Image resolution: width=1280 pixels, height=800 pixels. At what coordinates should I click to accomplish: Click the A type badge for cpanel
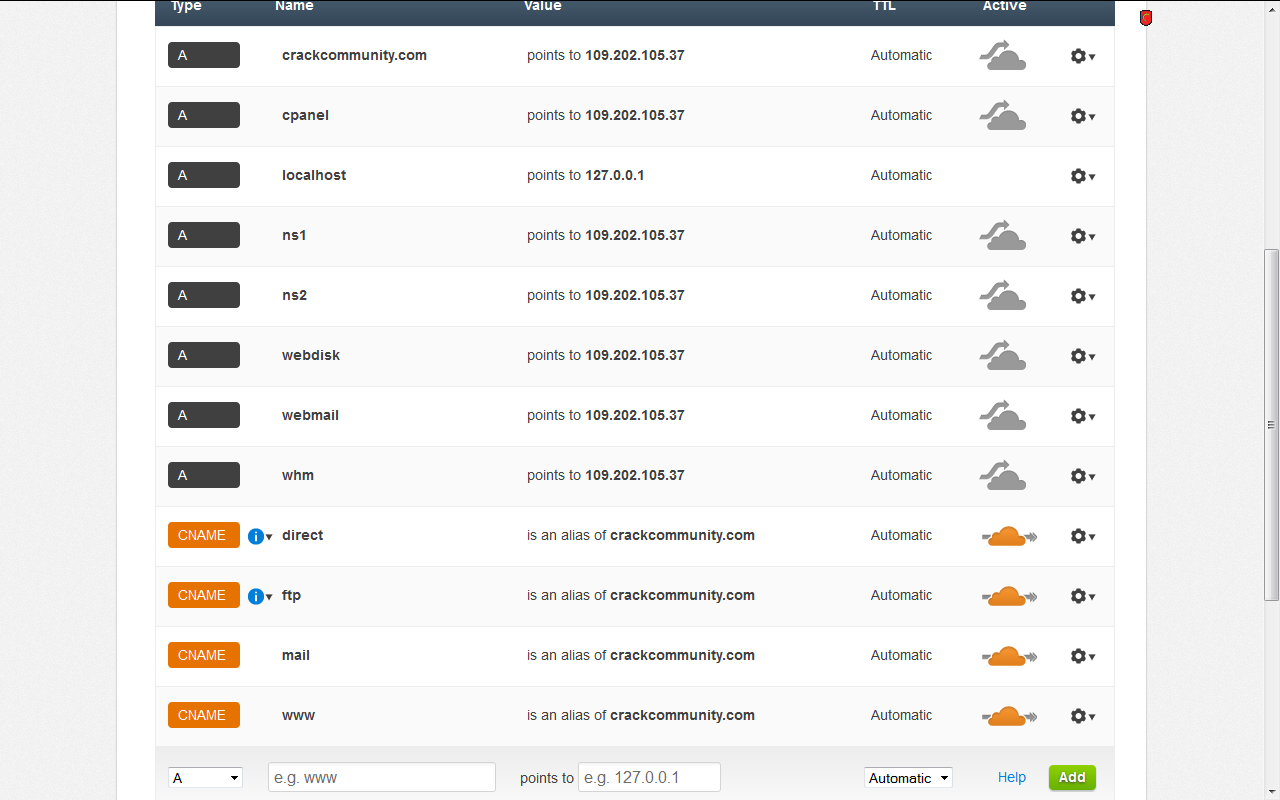tap(204, 115)
